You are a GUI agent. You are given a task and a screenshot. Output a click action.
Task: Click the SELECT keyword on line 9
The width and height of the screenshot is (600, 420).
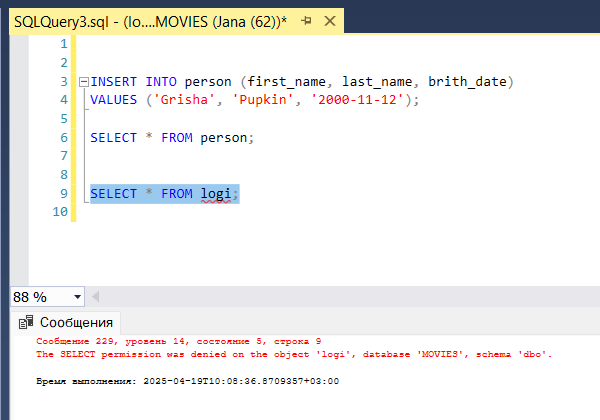pyautogui.click(x=113, y=194)
